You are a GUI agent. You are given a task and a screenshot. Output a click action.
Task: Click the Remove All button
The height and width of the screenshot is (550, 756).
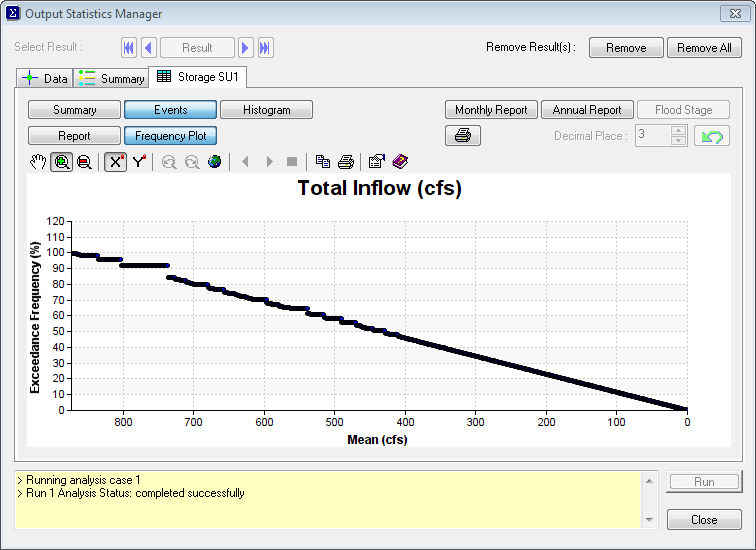[x=704, y=48]
